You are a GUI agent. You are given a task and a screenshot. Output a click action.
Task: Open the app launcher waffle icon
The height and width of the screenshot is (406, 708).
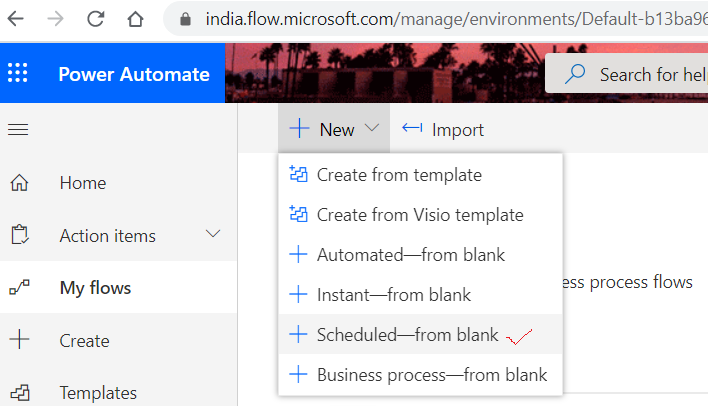pyautogui.click(x=18, y=75)
